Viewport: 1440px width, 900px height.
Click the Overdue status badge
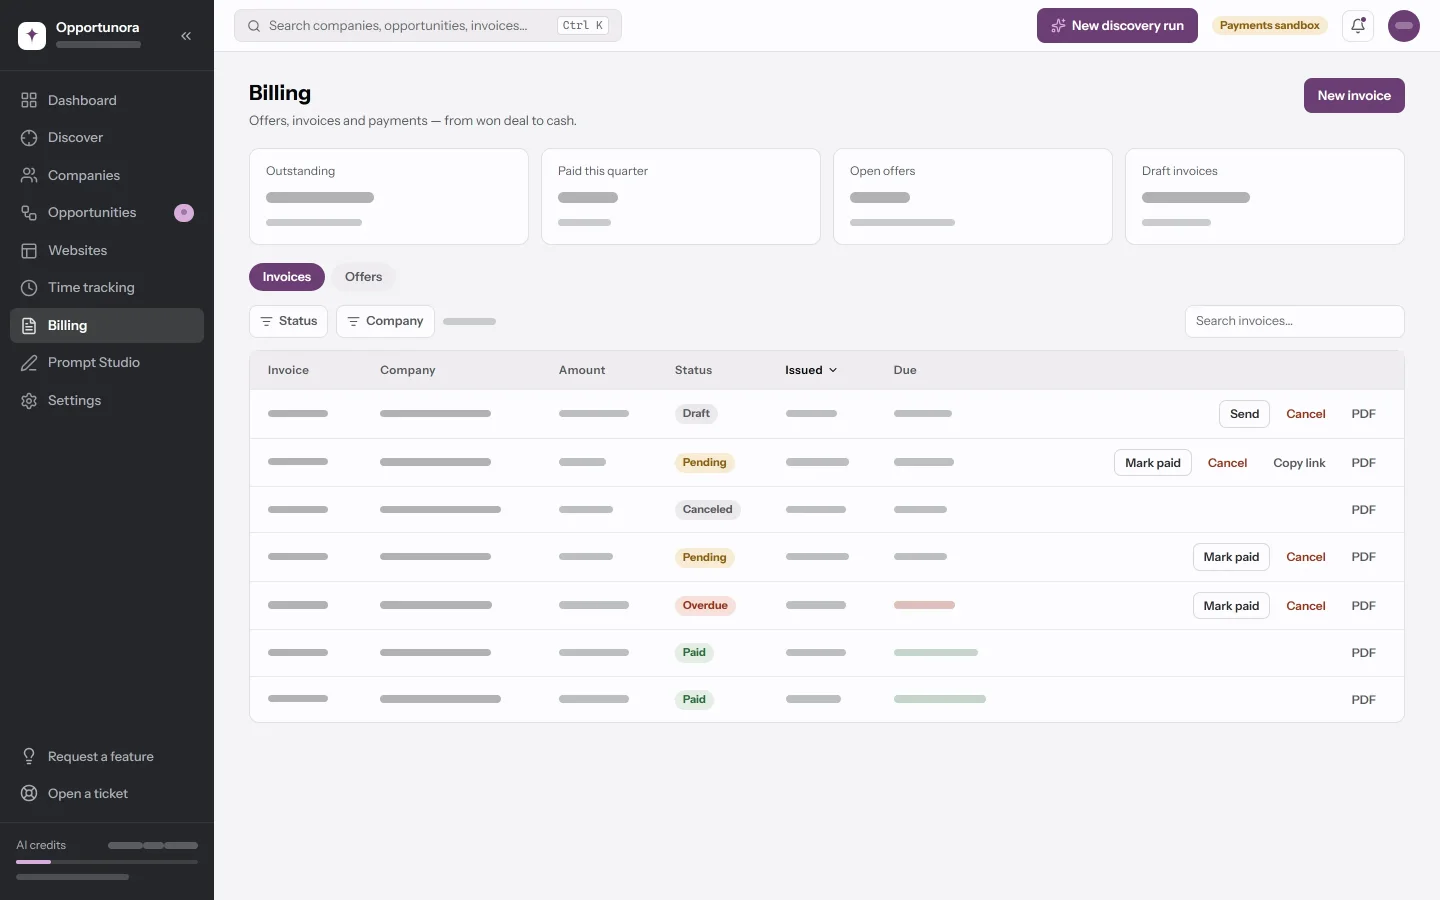pos(705,606)
